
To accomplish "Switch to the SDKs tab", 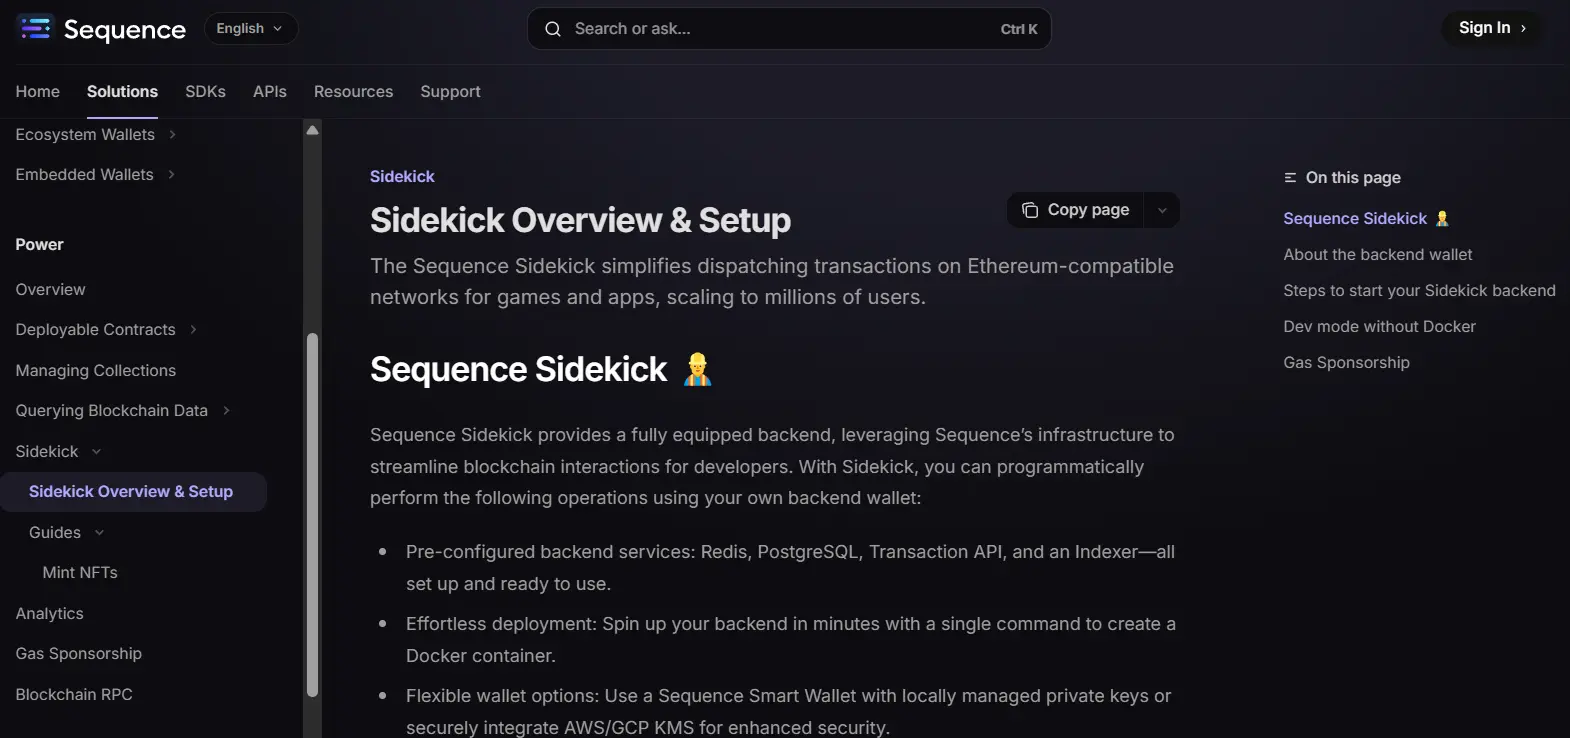I will pos(205,91).
